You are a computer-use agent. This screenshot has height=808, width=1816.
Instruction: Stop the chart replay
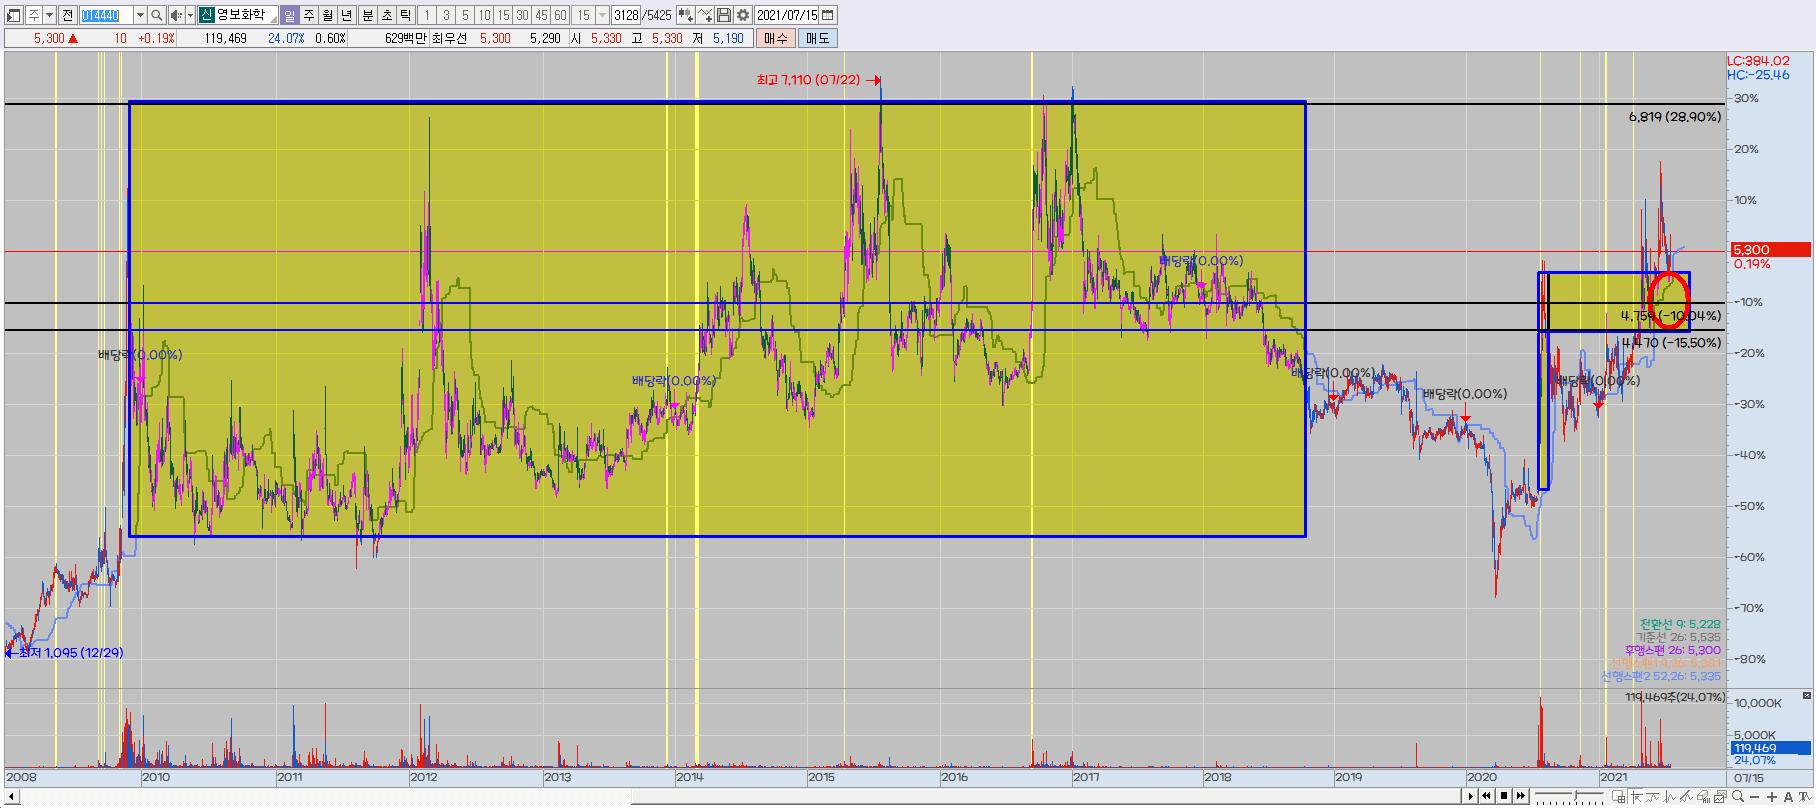click(x=1504, y=796)
